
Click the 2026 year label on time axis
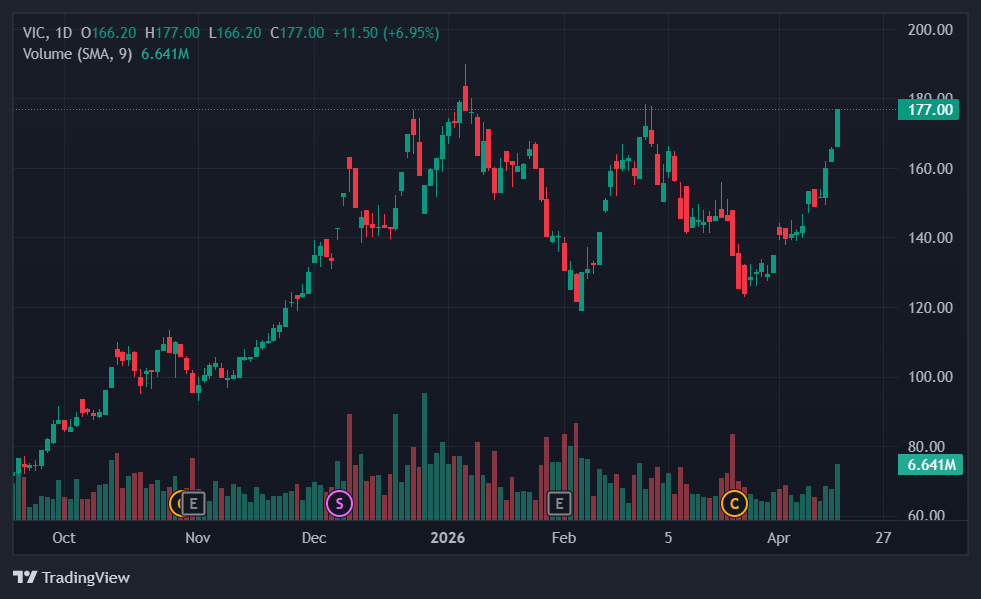447,538
